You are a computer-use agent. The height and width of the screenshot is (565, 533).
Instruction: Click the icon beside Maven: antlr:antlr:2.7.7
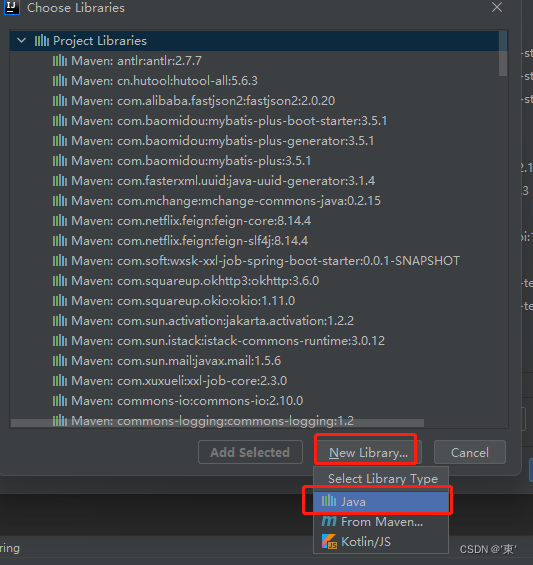60,61
